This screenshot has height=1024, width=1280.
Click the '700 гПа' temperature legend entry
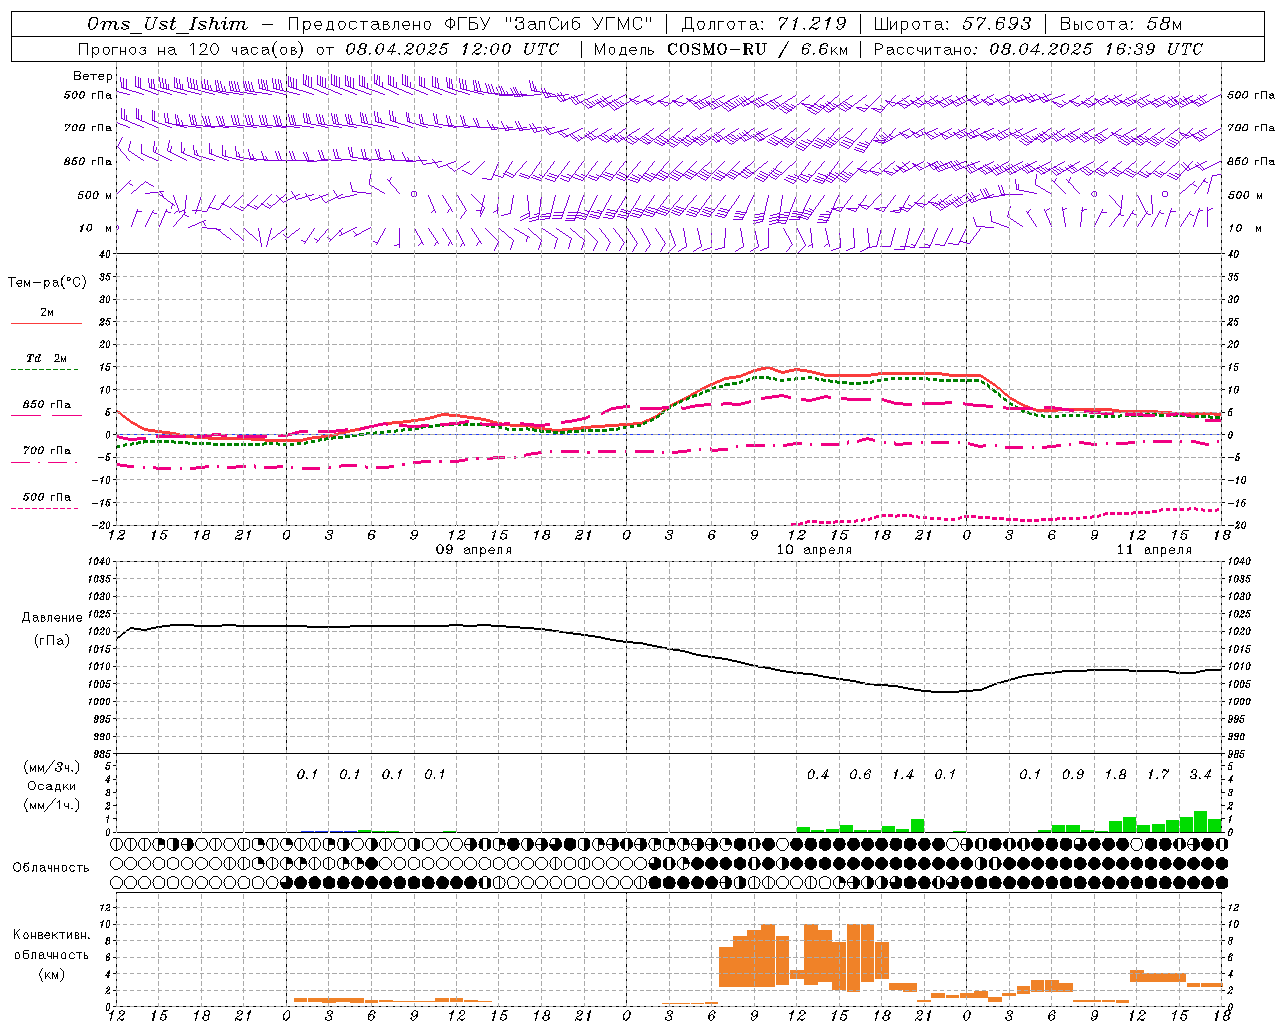[x=47, y=451]
